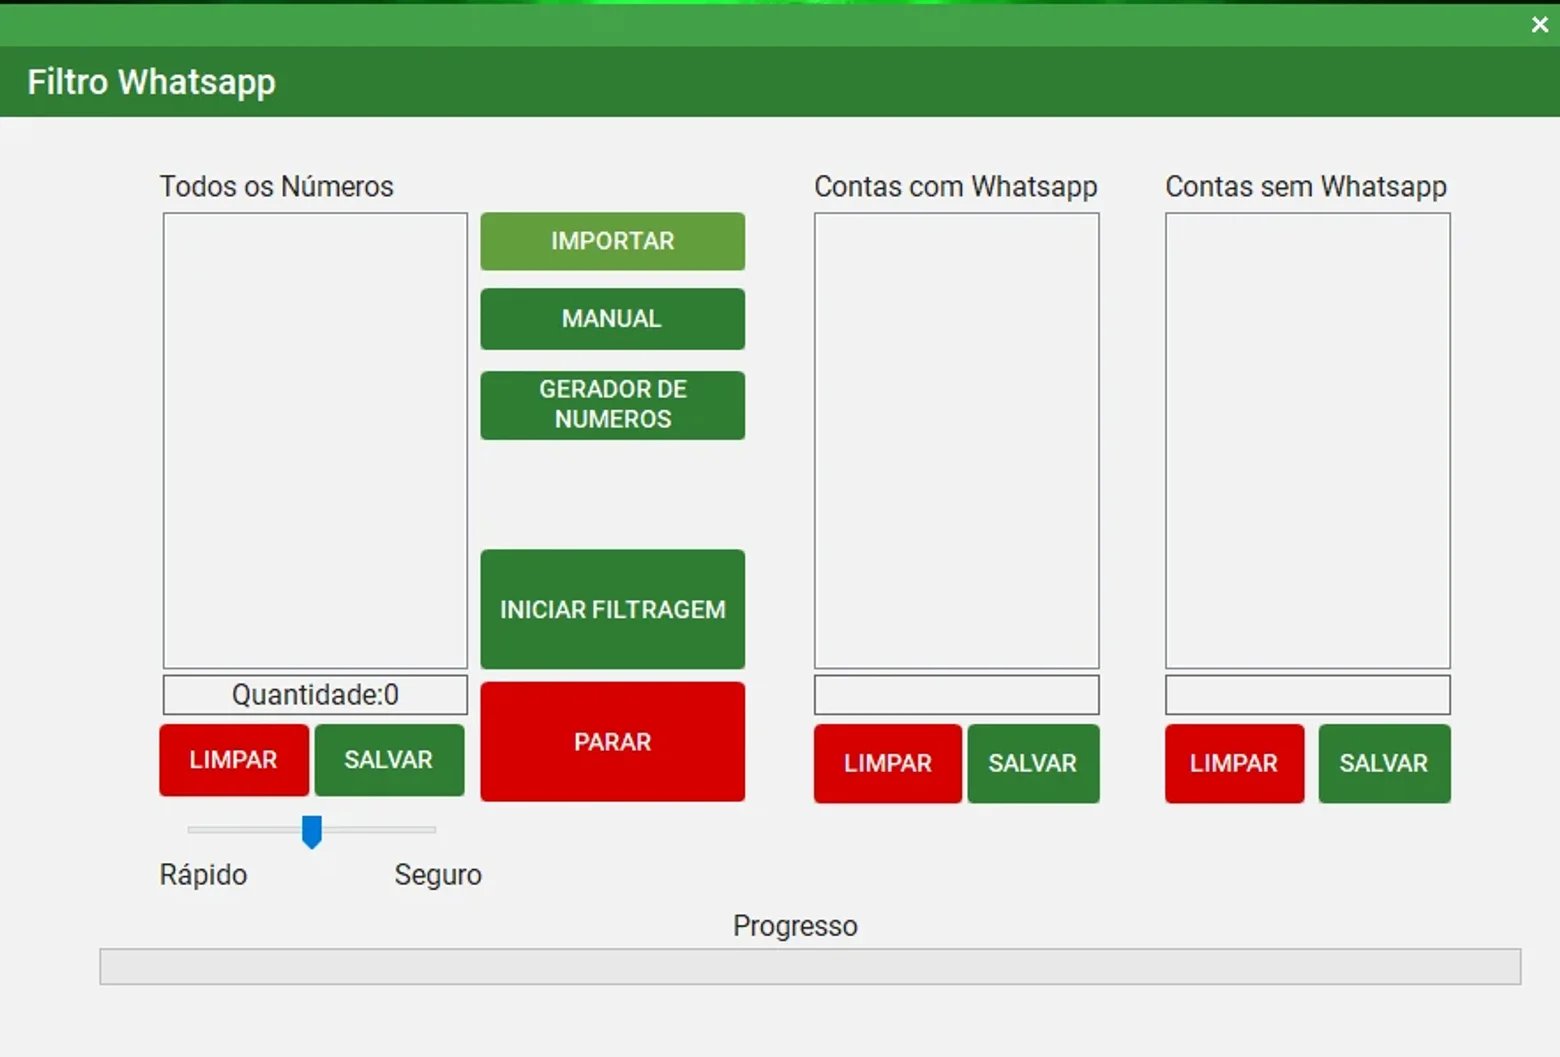Click inside the Contas com Whatsapp list box
This screenshot has height=1057, width=1560.
pos(956,440)
